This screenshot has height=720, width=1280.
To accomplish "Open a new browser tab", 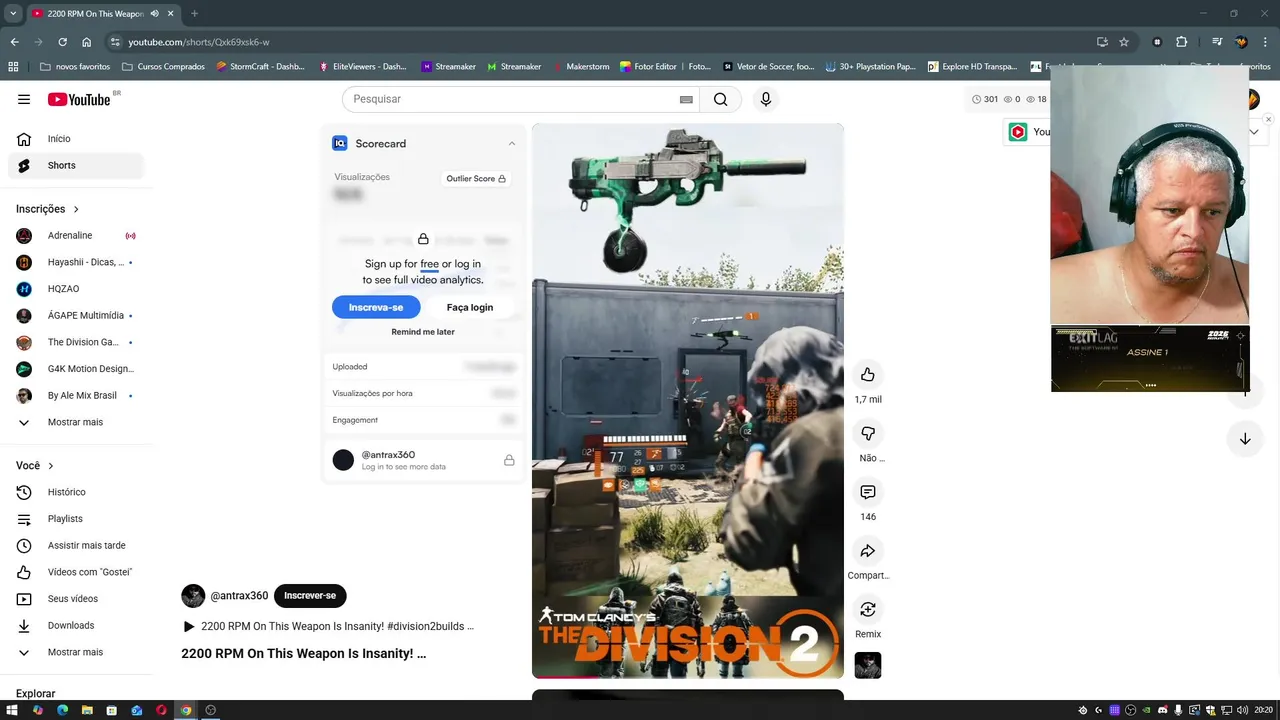I will [194, 14].
